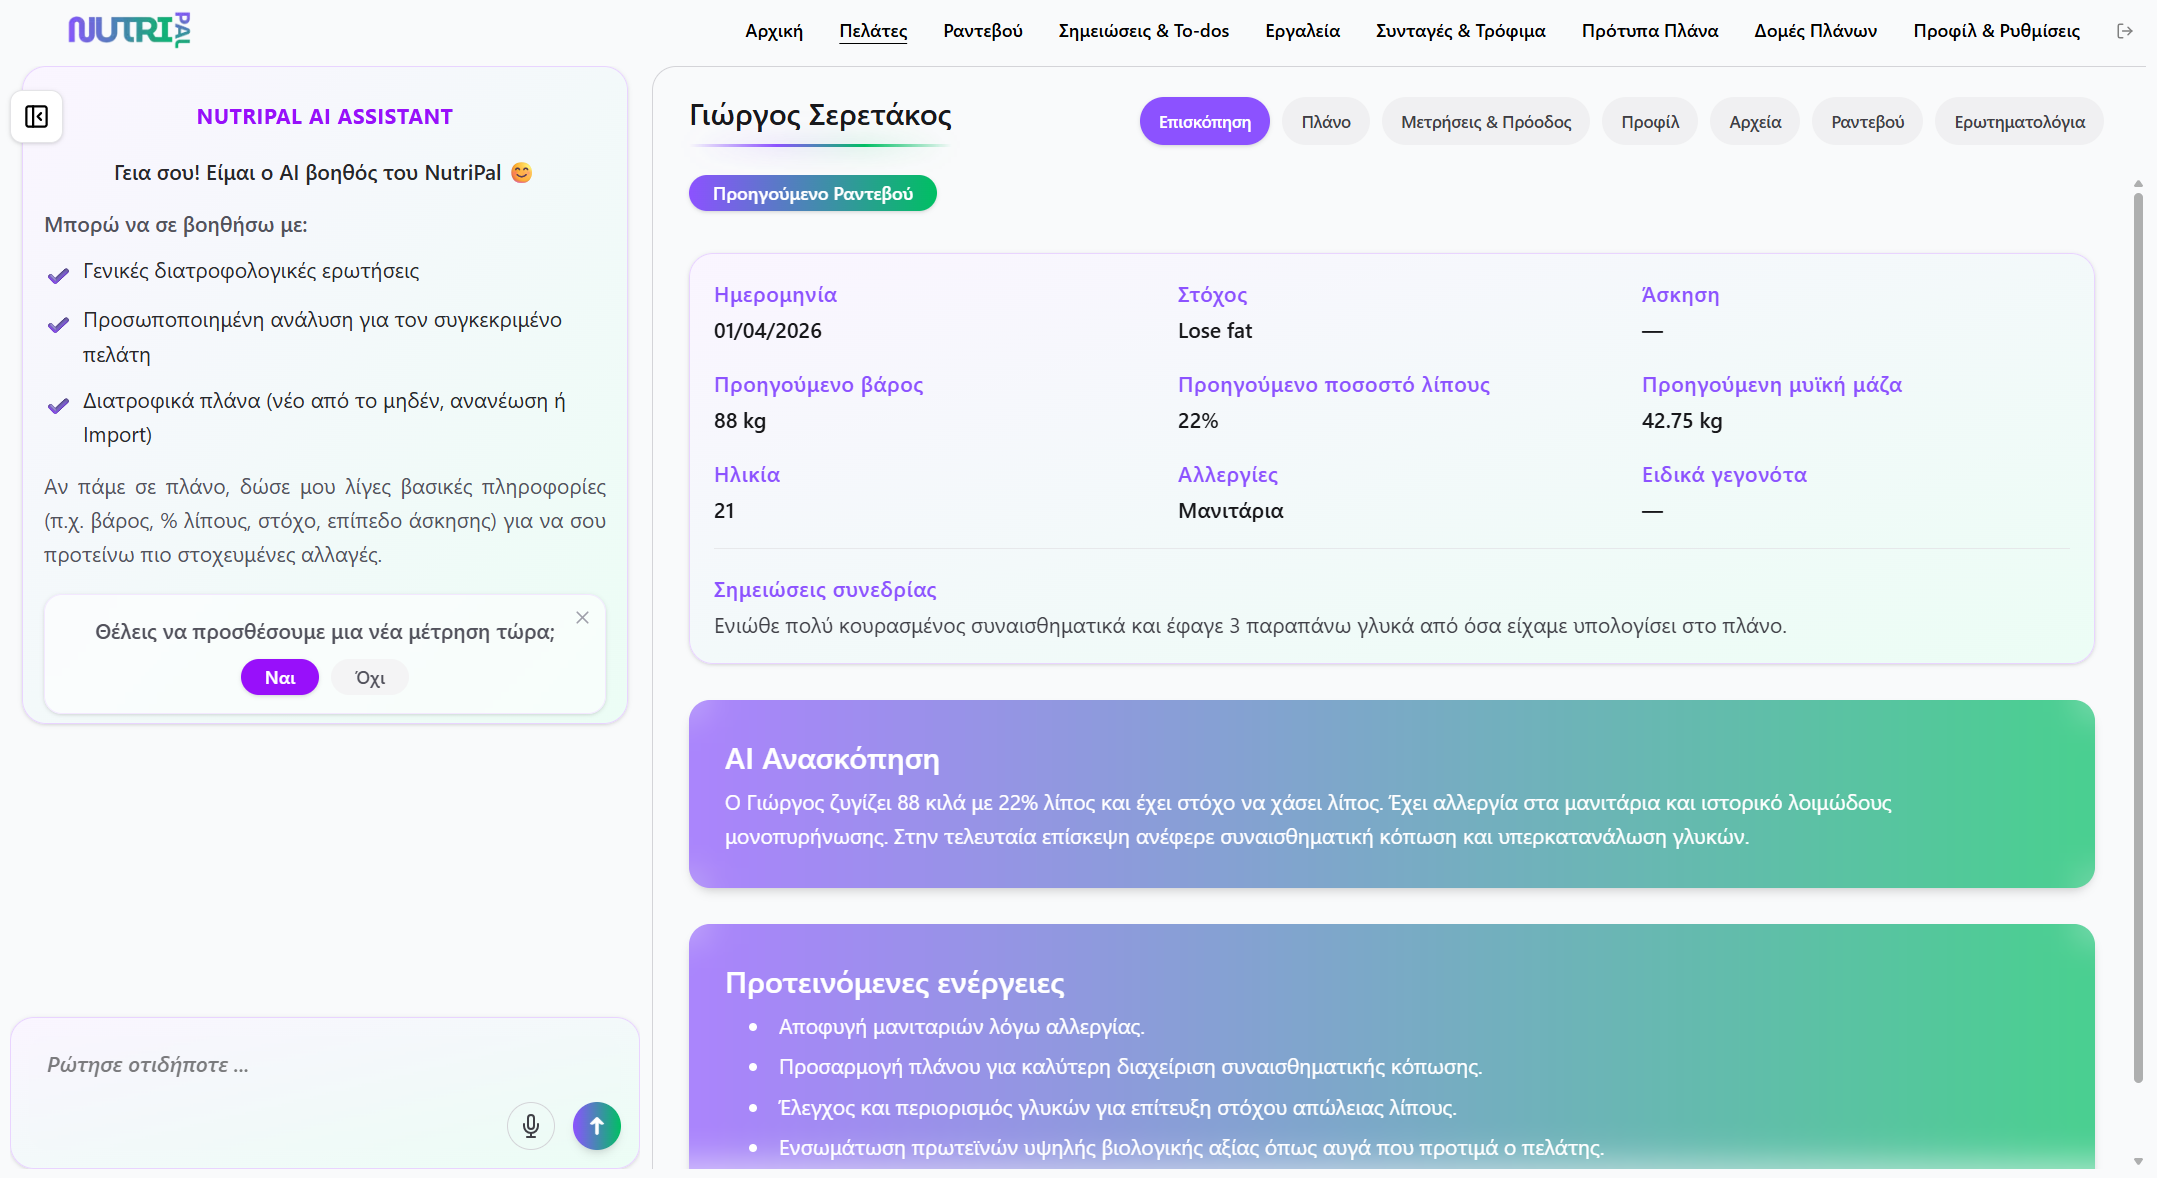
Task: Go to Σημειώσεις & To-dos in navigation
Action: click(x=1143, y=31)
